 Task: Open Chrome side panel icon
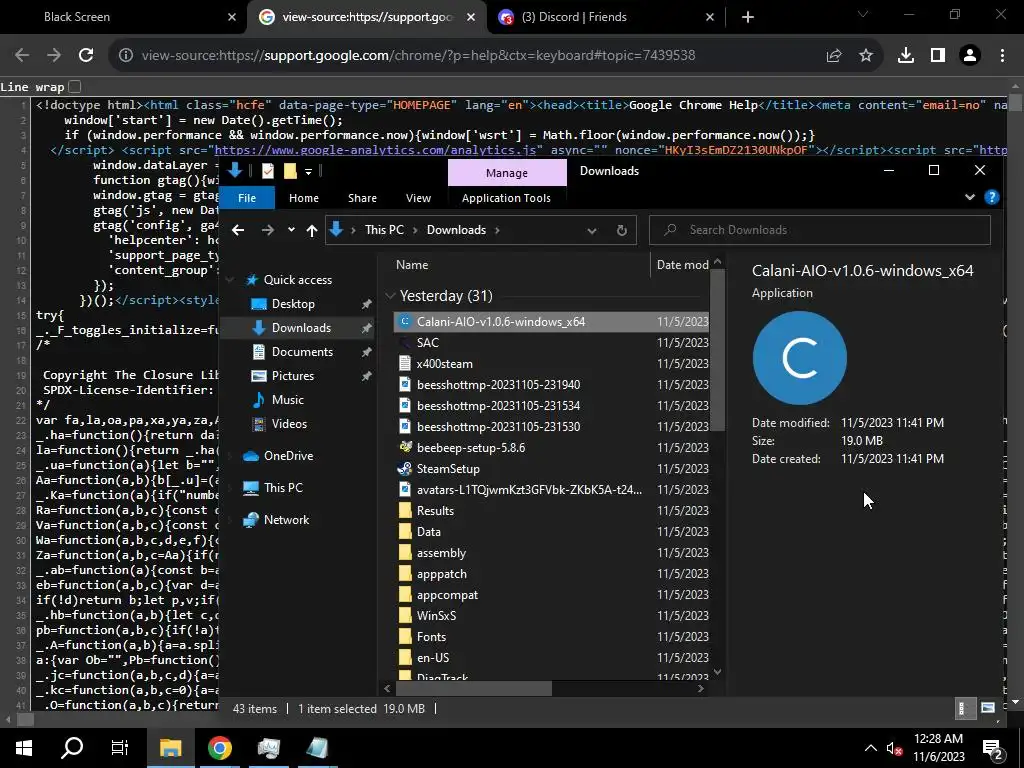point(938,56)
